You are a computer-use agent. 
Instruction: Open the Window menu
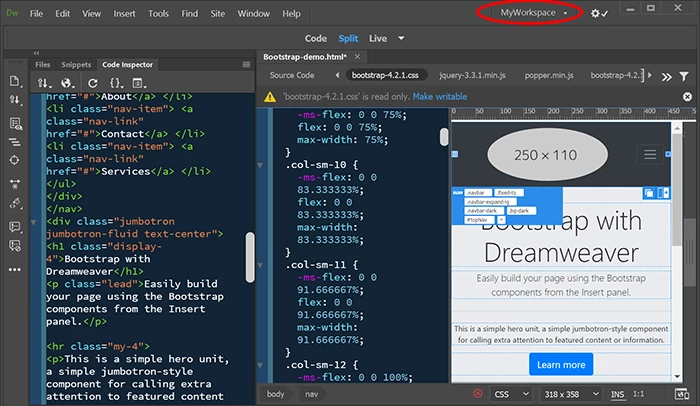[253, 14]
